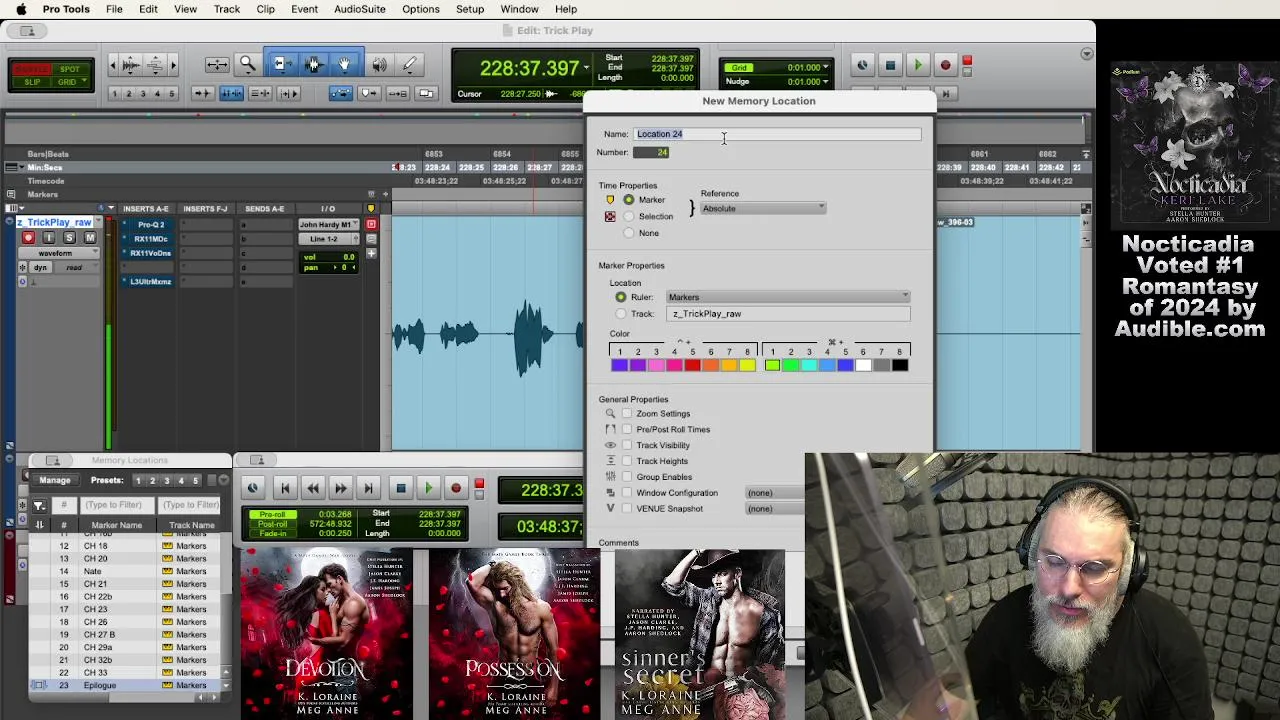Enable Track Heights checkbox
1280x720 pixels.
pyautogui.click(x=627, y=462)
